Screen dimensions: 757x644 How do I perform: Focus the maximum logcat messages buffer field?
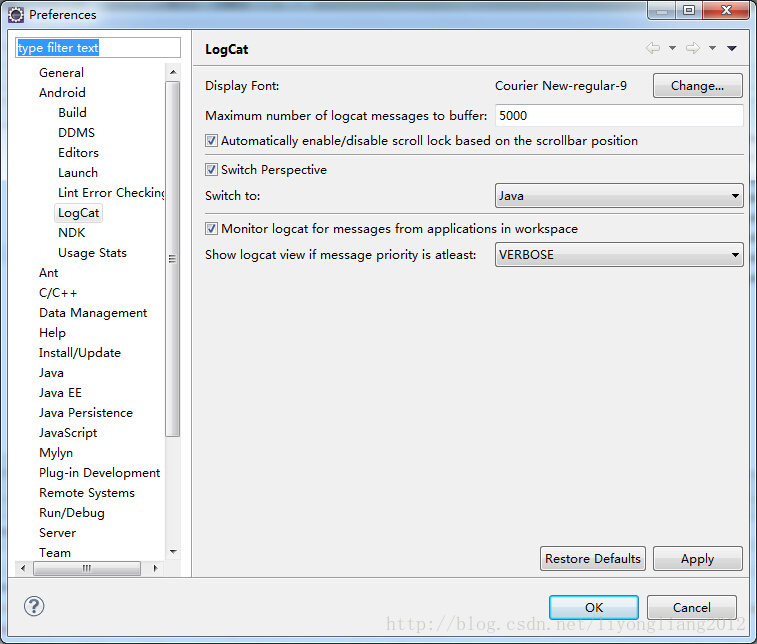click(619, 116)
